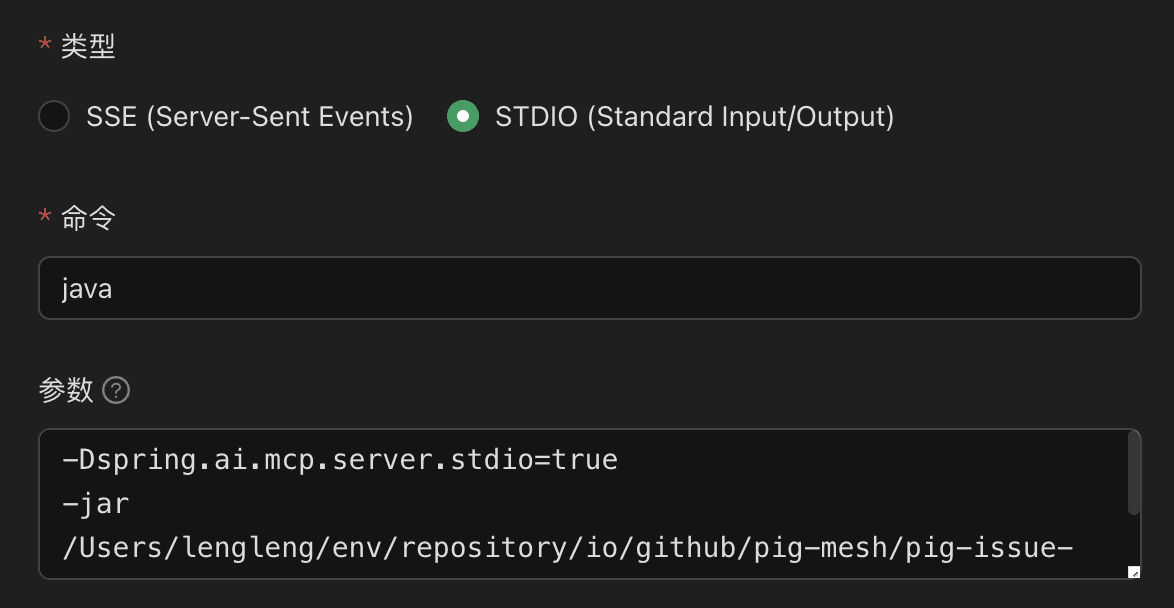
Task: Place cursor in the /Users/lengleng path line
Action: point(568,549)
